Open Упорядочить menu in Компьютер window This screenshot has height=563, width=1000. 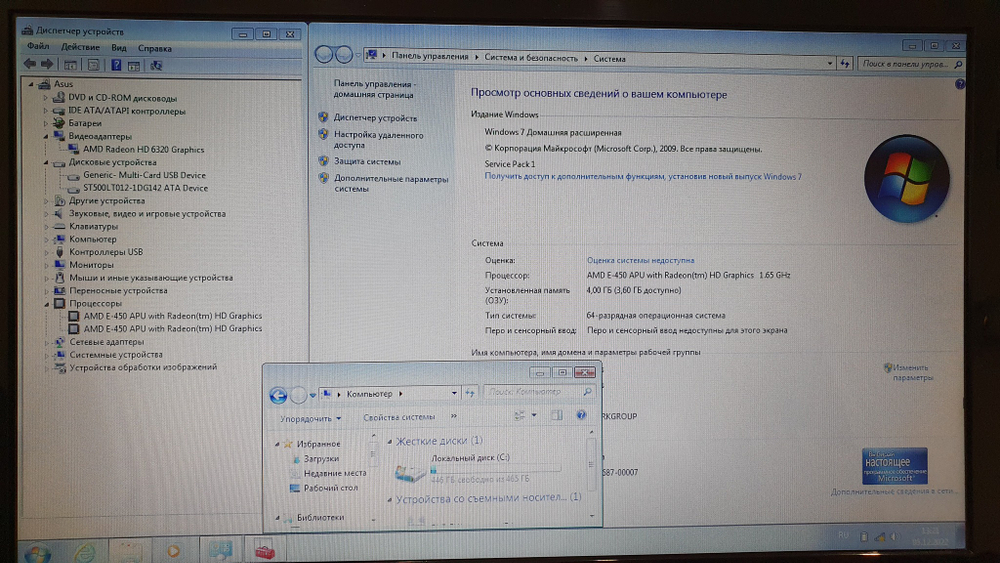[311, 419]
